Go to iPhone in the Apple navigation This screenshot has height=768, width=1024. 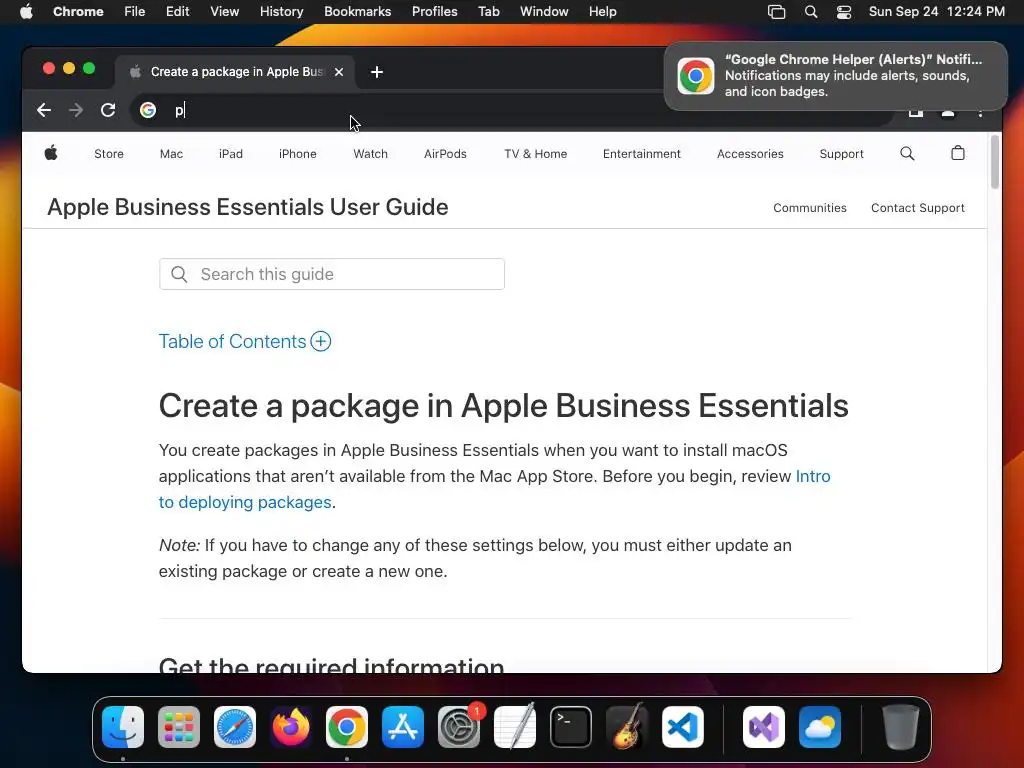[298, 153]
